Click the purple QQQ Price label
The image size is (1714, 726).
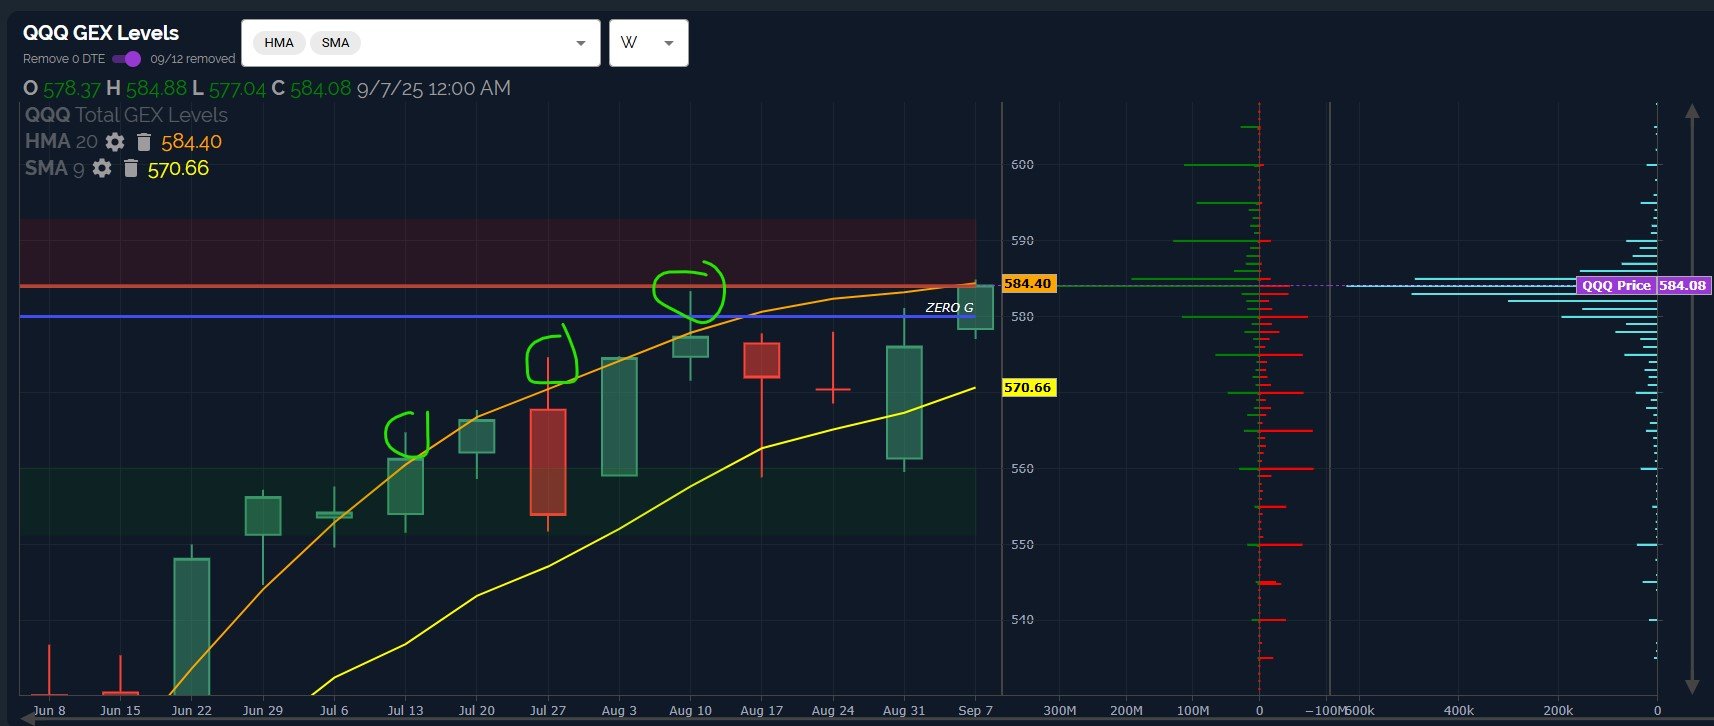tap(1616, 285)
